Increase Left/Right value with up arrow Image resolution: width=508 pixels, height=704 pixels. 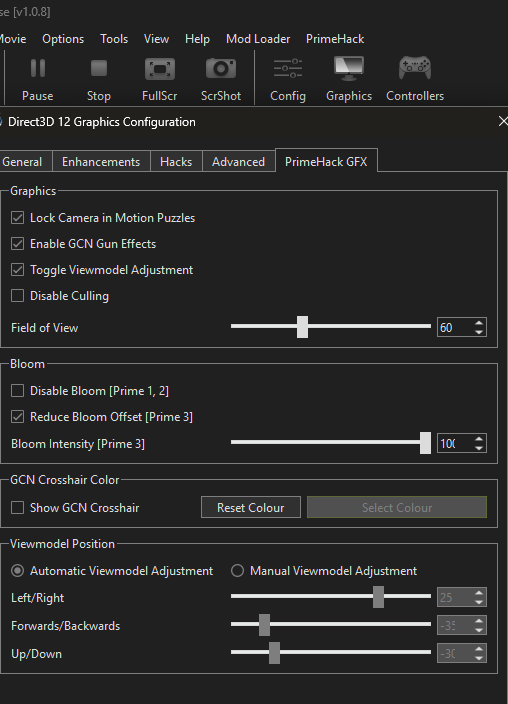point(479,593)
